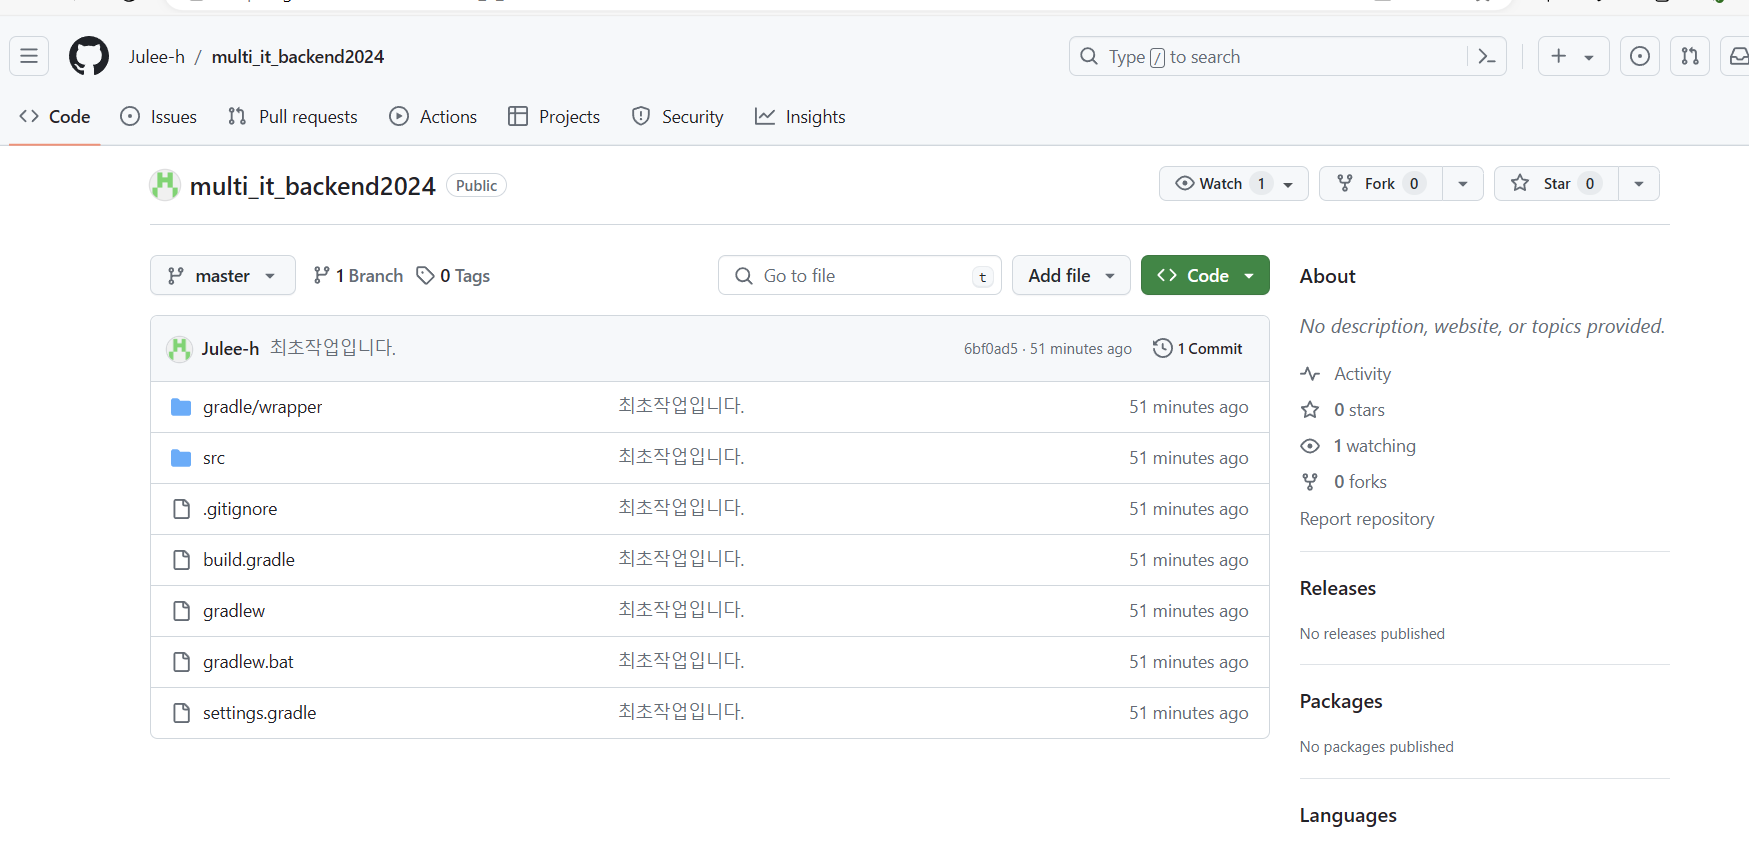This screenshot has height=847, width=1749.
Task: Star the multi_it_backend2024 repository
Action: click(x=1556, y=183)
